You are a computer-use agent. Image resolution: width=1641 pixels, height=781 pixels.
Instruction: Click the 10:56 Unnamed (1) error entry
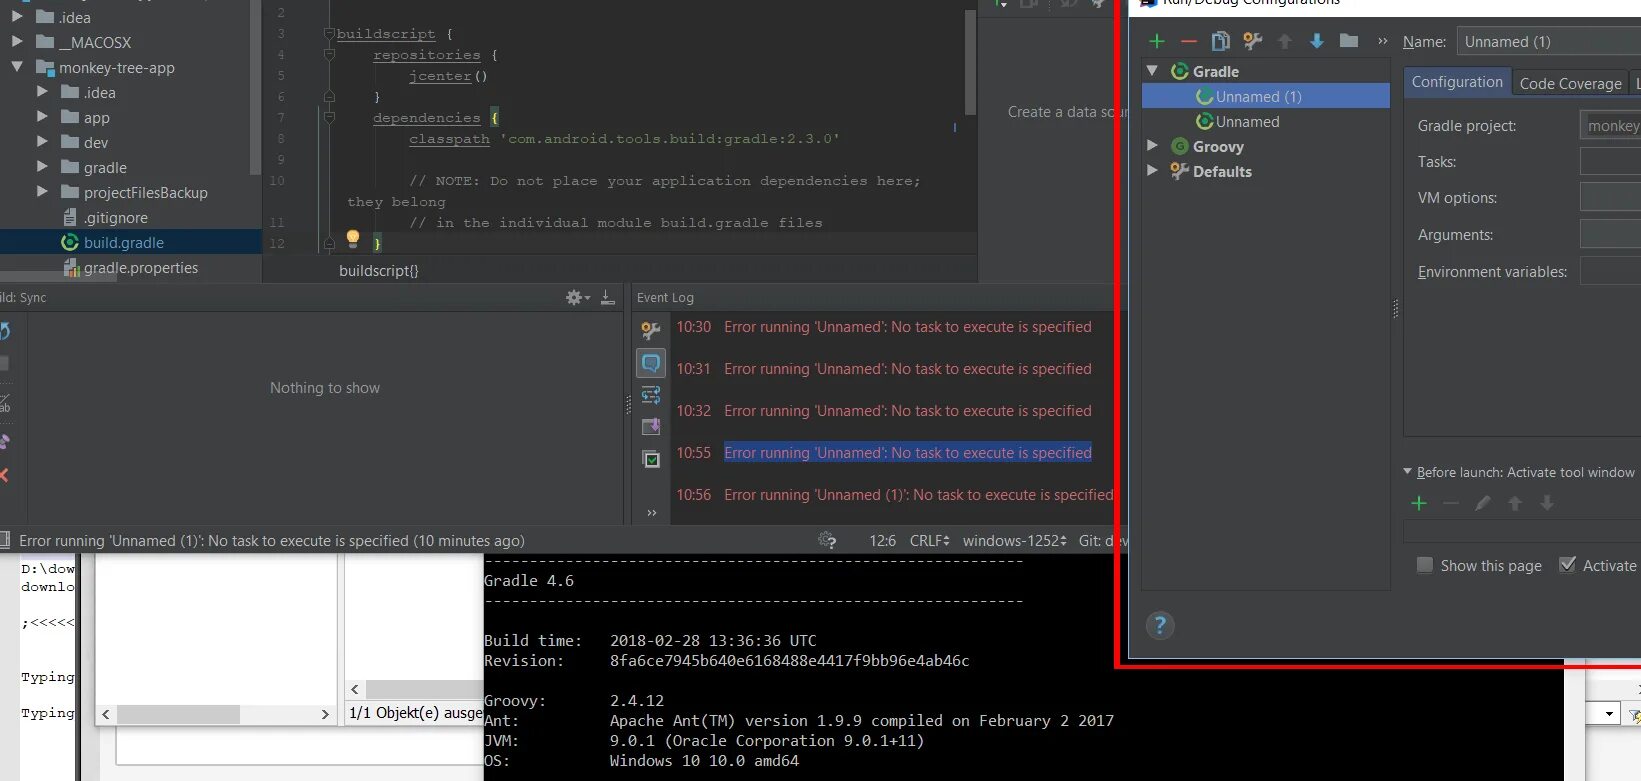point(918,494)
